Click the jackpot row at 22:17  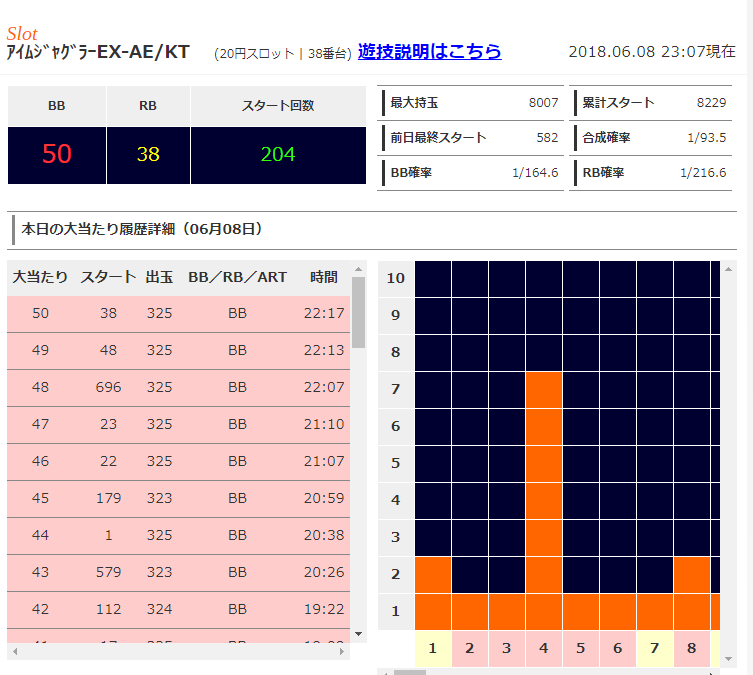click(179, 313)
